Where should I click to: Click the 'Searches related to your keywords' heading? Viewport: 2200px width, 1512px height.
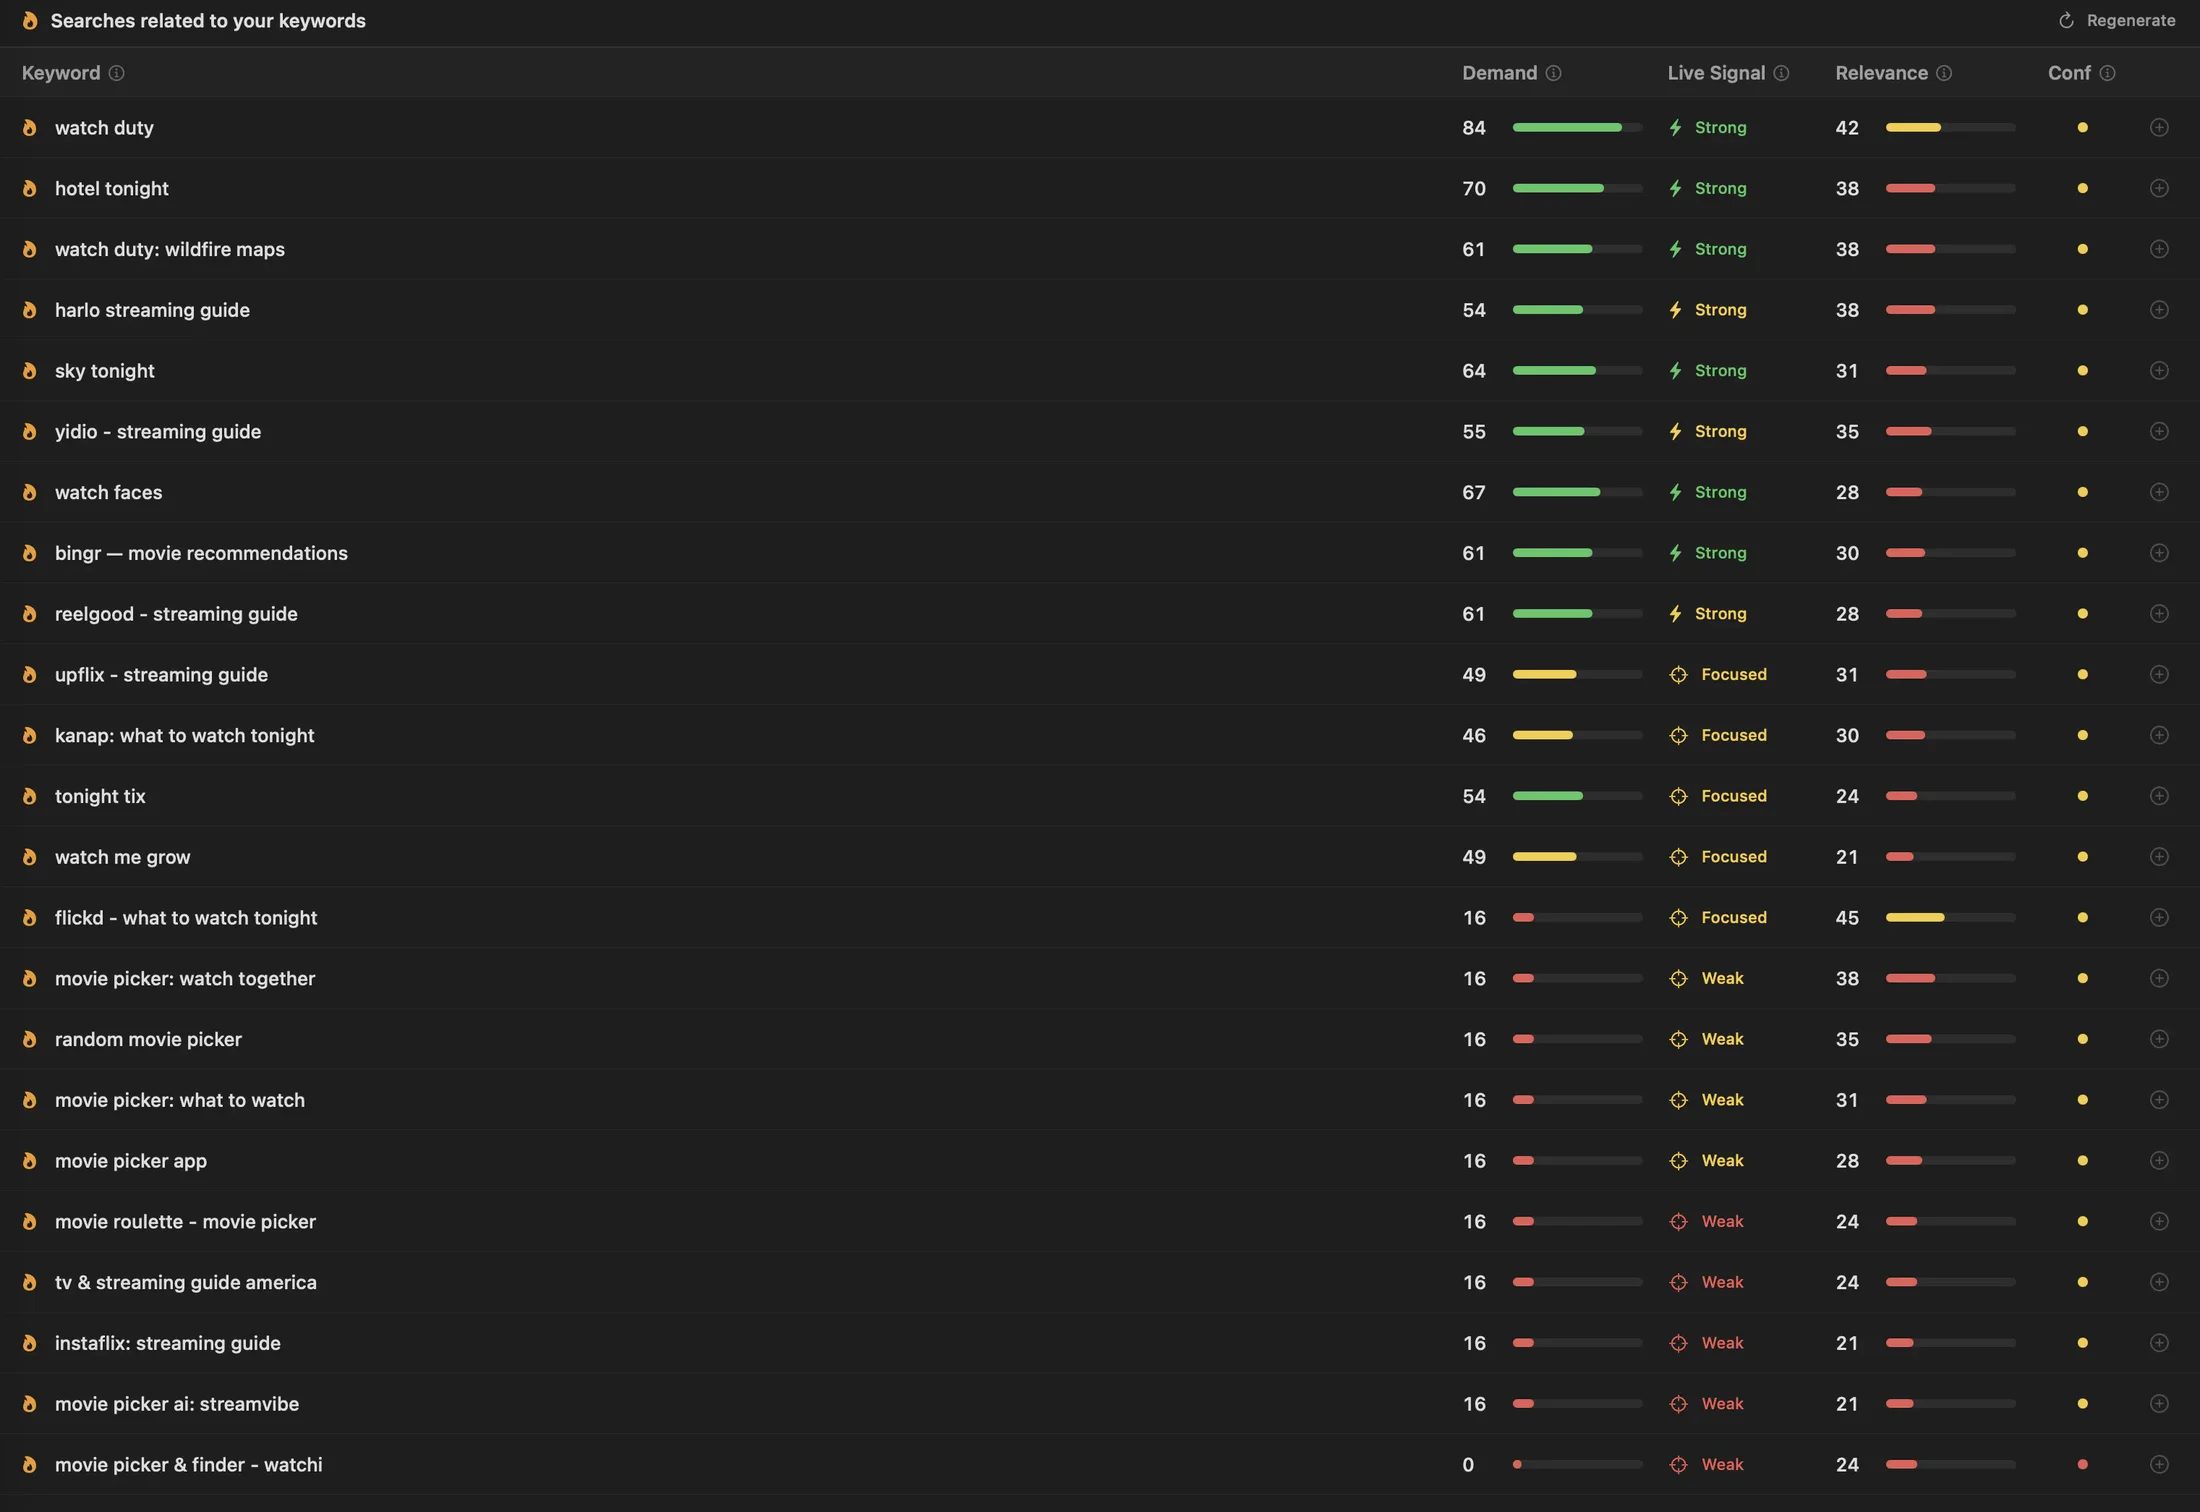(x=208, y=20)
